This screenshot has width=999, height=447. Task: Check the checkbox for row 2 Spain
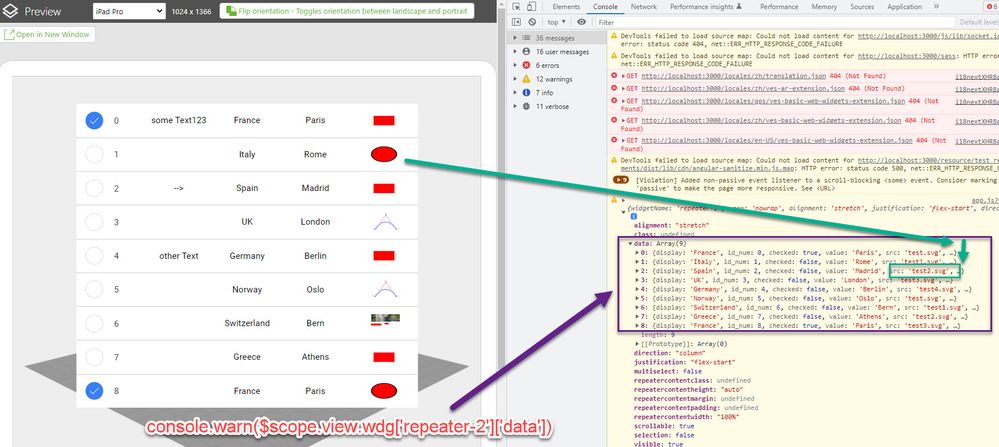[x=94, y=188]
